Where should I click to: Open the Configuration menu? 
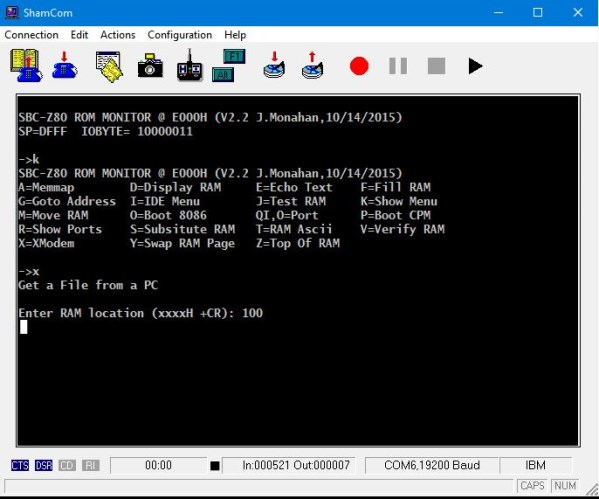click(180, 35)
